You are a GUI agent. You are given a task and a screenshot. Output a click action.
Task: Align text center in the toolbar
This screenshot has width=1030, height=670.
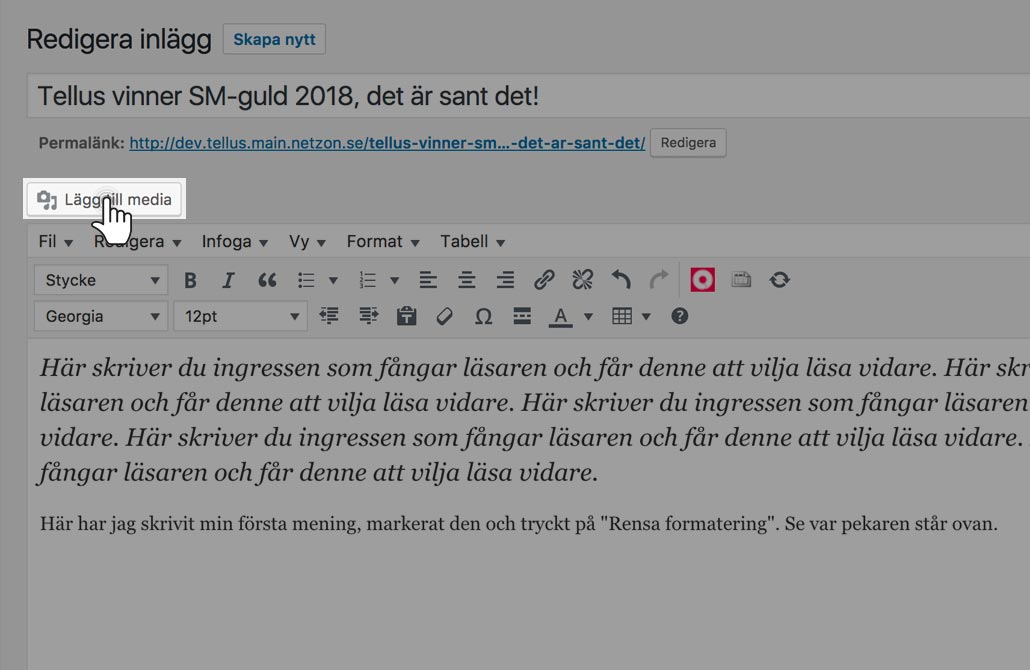(x=466, y=280)
